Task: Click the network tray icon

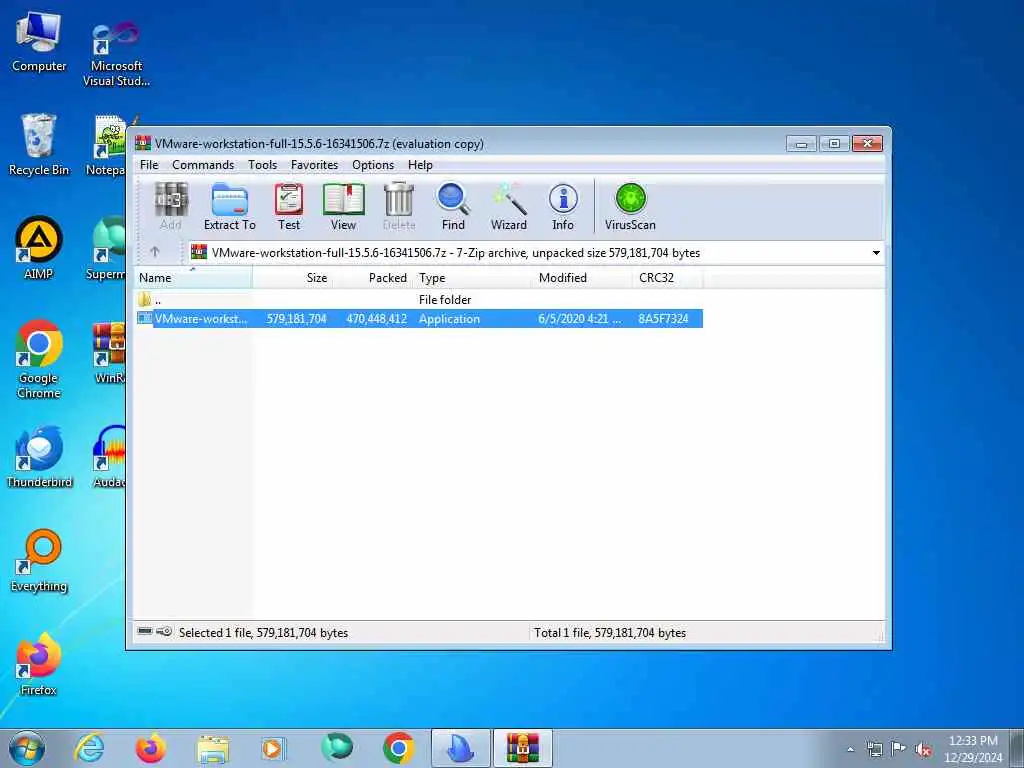Action: point(874,749)
